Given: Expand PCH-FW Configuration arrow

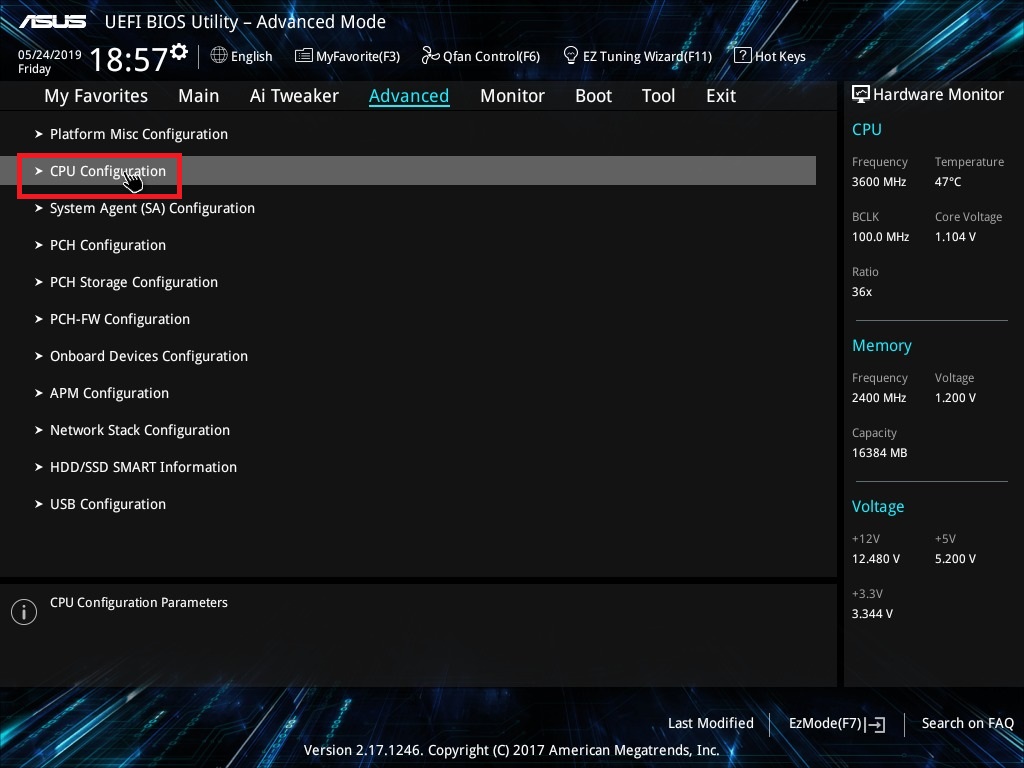Looking at the screenshot, I should 39,319.
